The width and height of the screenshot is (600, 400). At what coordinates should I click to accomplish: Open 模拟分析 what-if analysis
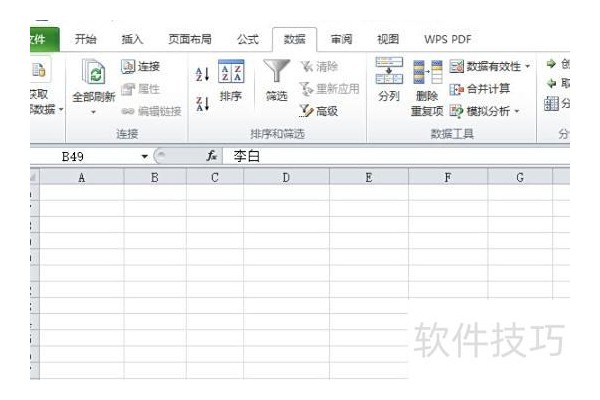click(x=480, y=111)
